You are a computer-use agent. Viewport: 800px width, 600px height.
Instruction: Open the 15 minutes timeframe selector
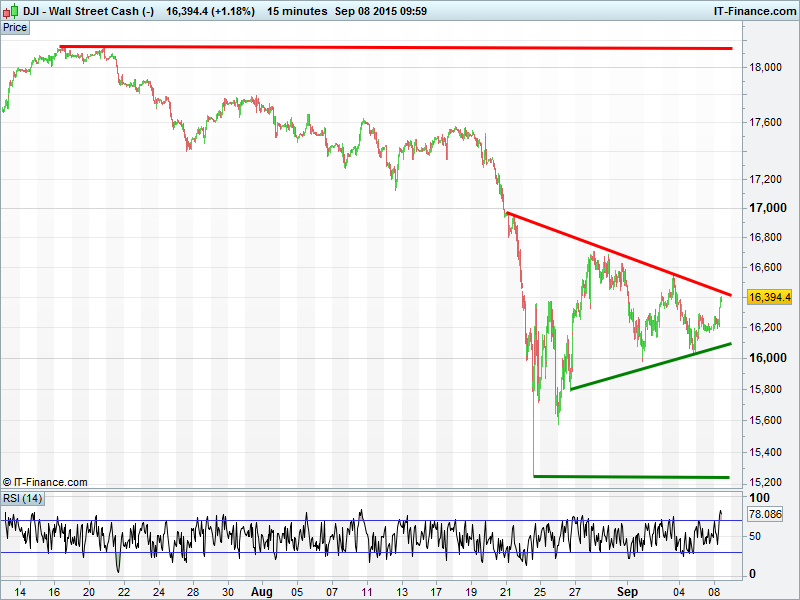[297, 11]
